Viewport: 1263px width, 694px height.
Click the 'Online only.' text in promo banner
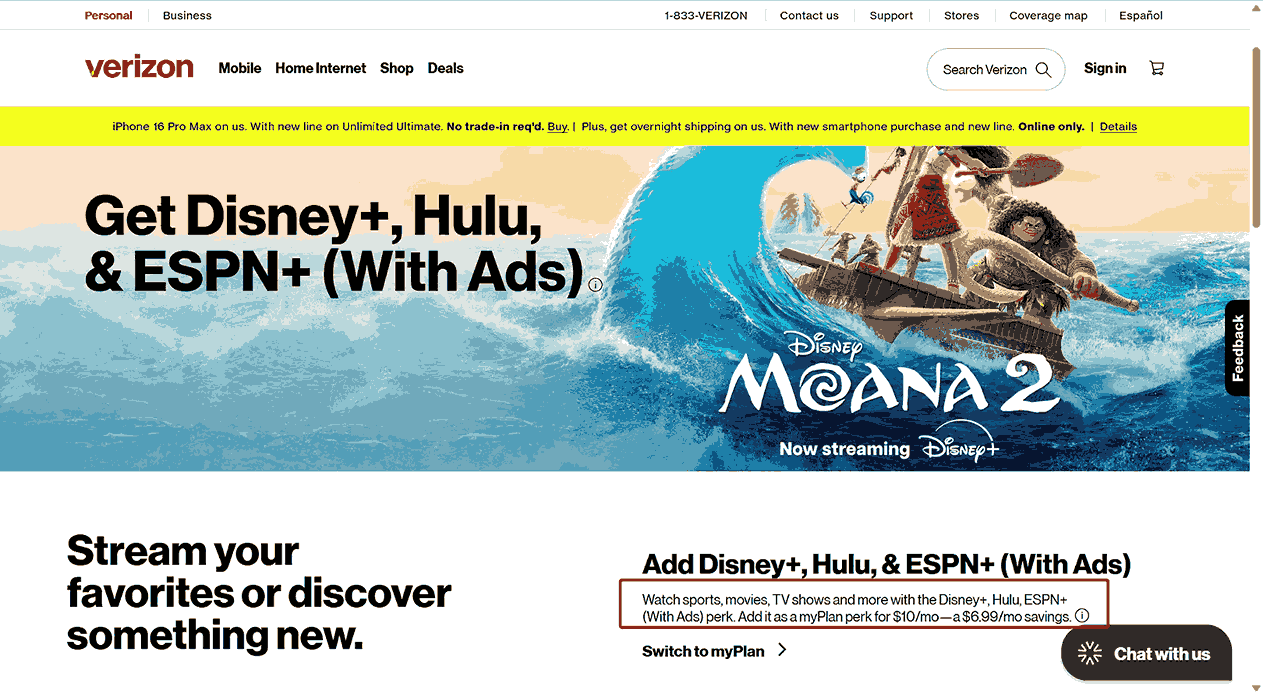click(1051, 126)
